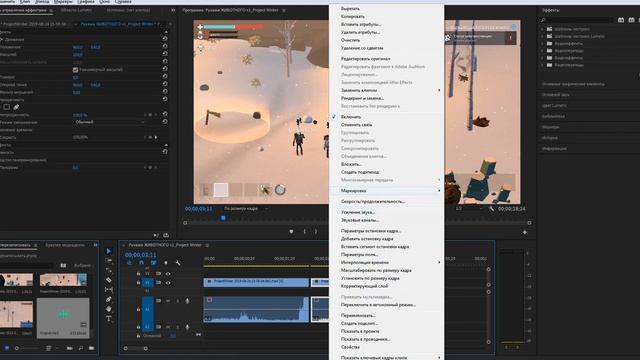Open program monitor settings wrench

[x=491, y=209]
